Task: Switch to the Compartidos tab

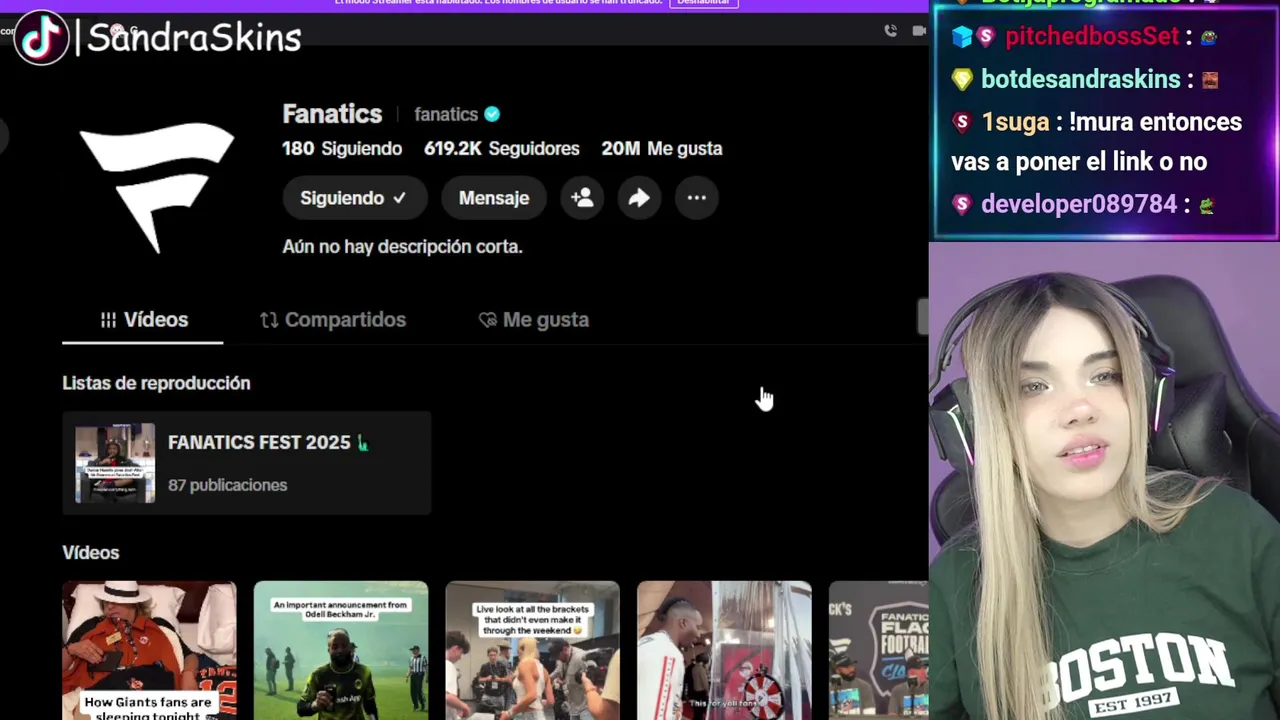Action: pos(333,320)
